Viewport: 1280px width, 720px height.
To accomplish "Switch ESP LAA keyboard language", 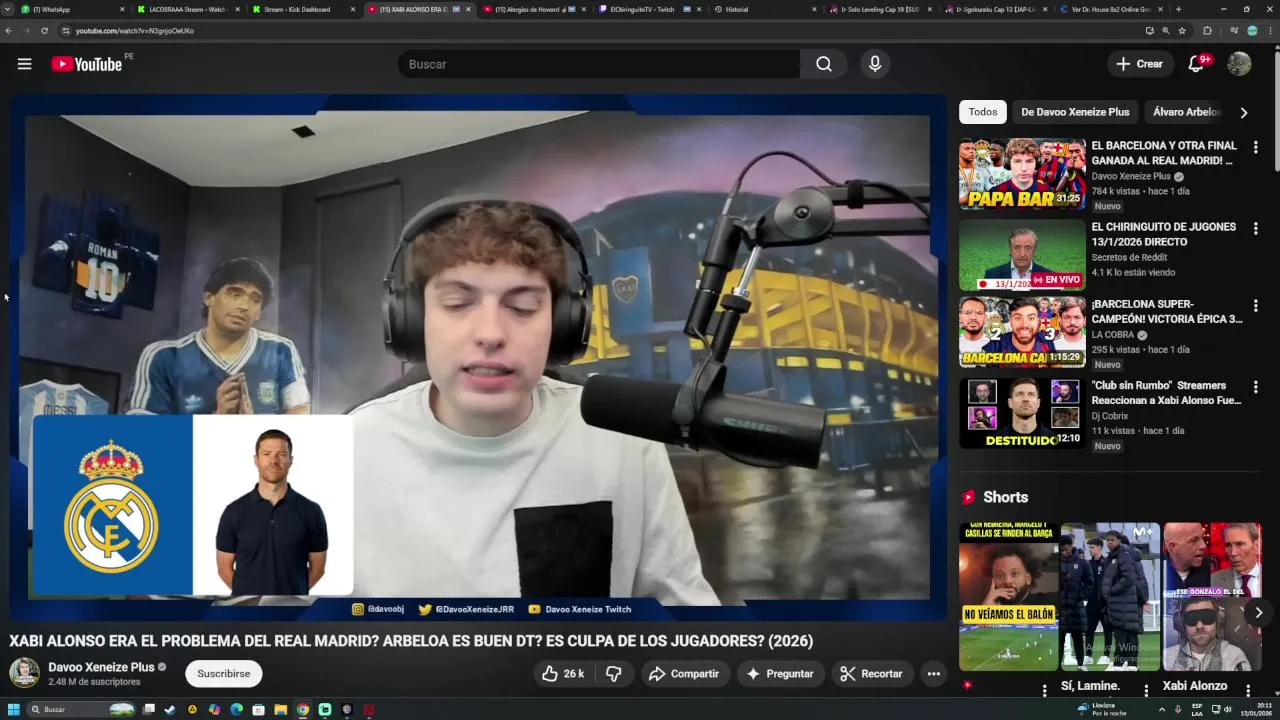I will 1197,710.
